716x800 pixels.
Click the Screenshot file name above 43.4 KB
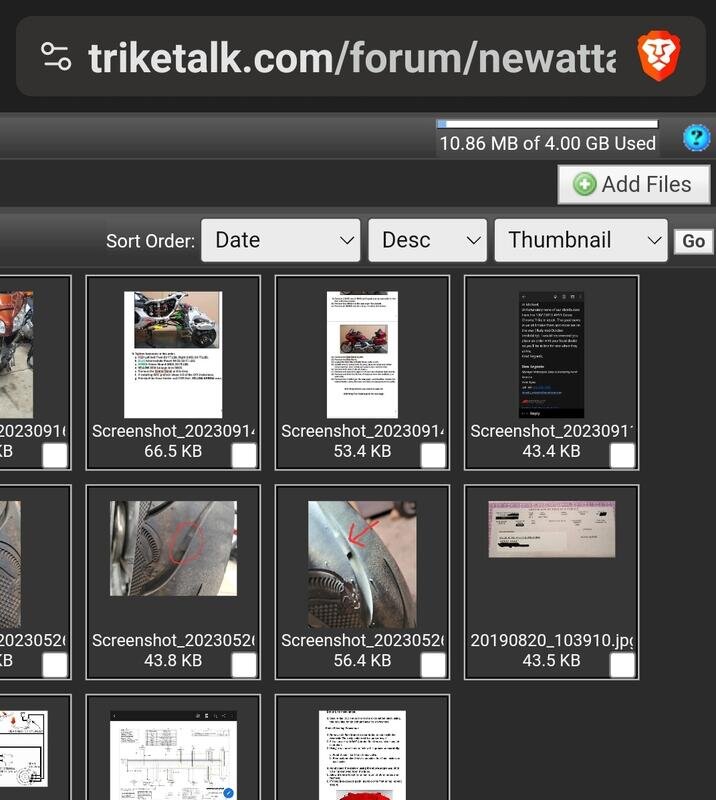(551, 431)
